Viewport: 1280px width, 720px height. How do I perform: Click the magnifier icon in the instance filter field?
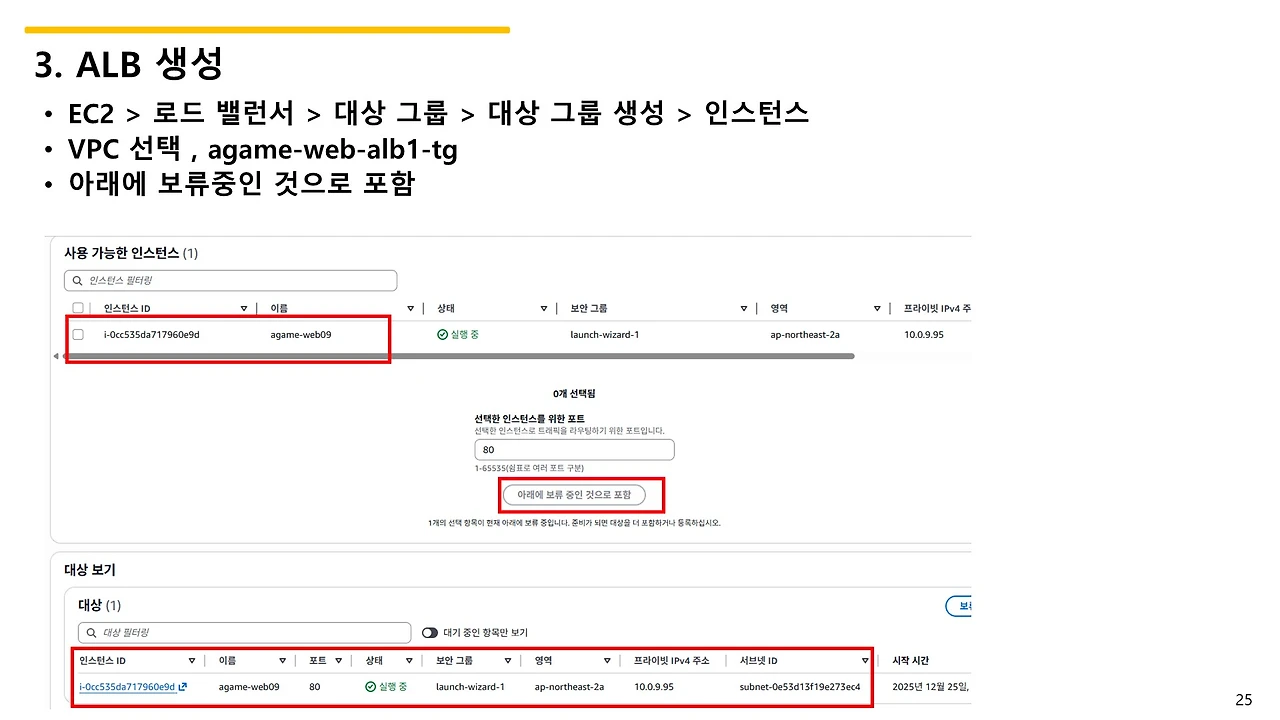tap(78, 280)
